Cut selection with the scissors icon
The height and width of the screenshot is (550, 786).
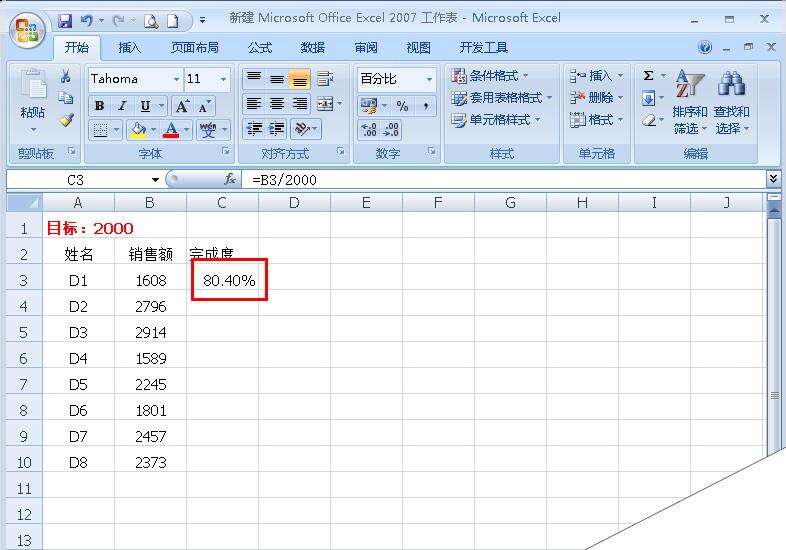tap(65, 77)
